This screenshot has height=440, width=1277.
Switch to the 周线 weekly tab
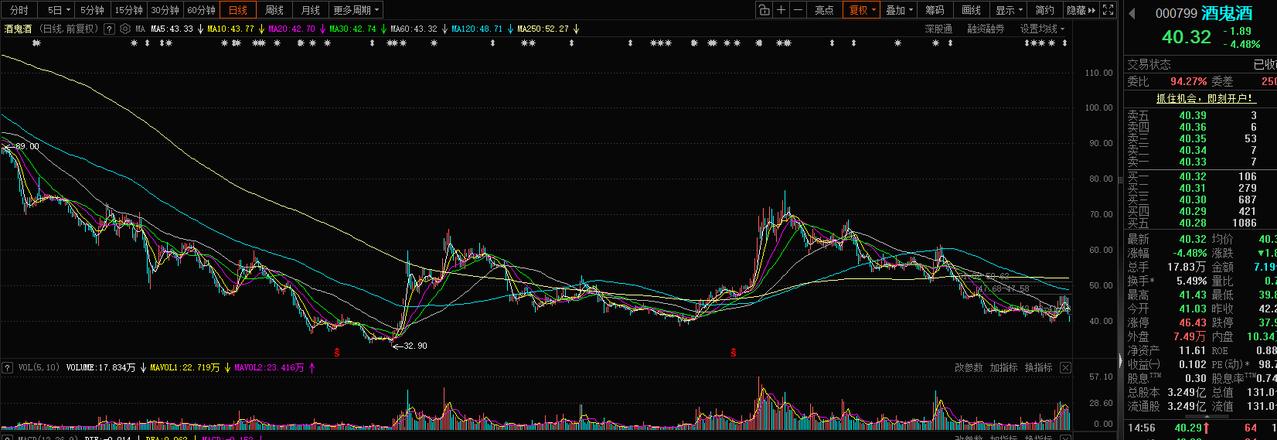point(274,10)
